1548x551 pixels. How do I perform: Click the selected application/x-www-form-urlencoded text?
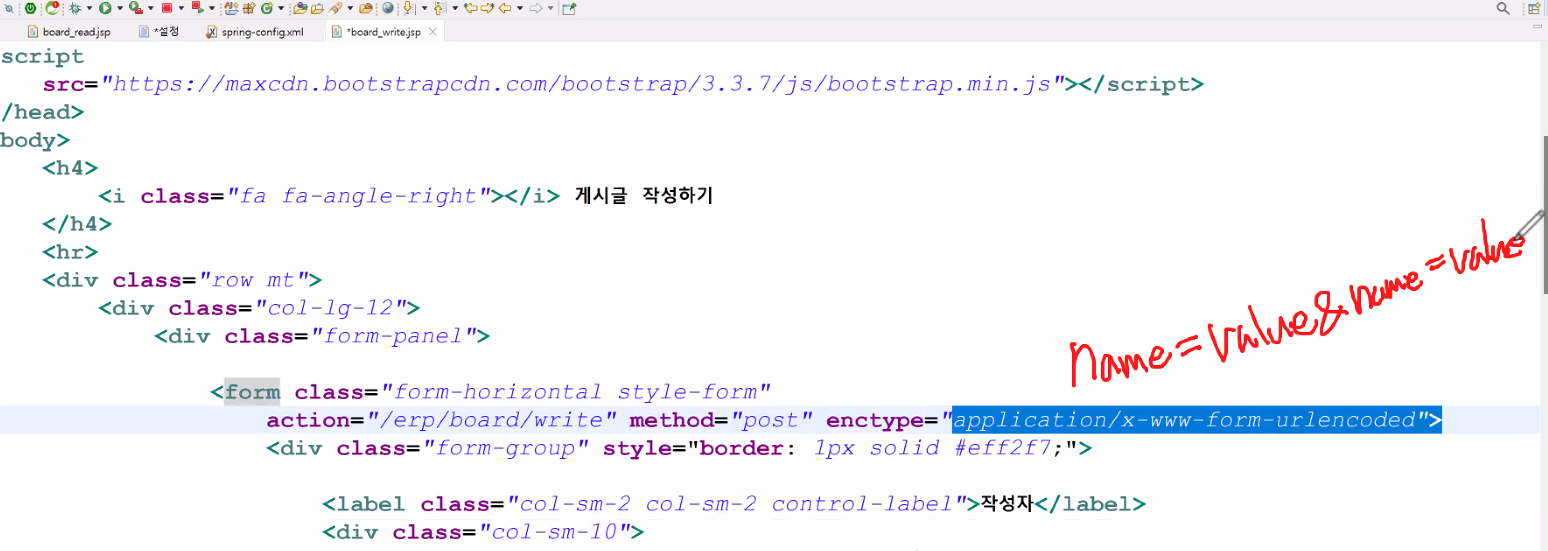click(x=1186, y=420)
